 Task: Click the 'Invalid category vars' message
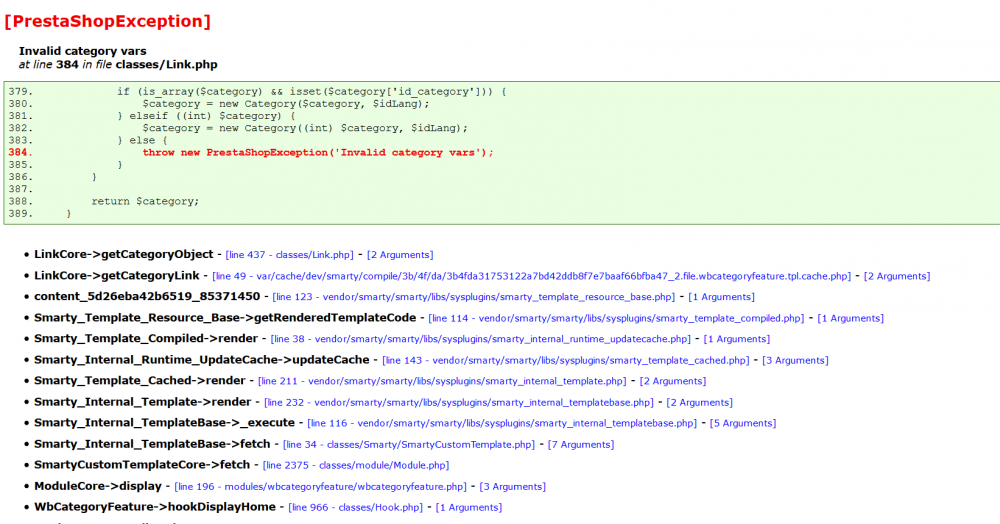82,51
